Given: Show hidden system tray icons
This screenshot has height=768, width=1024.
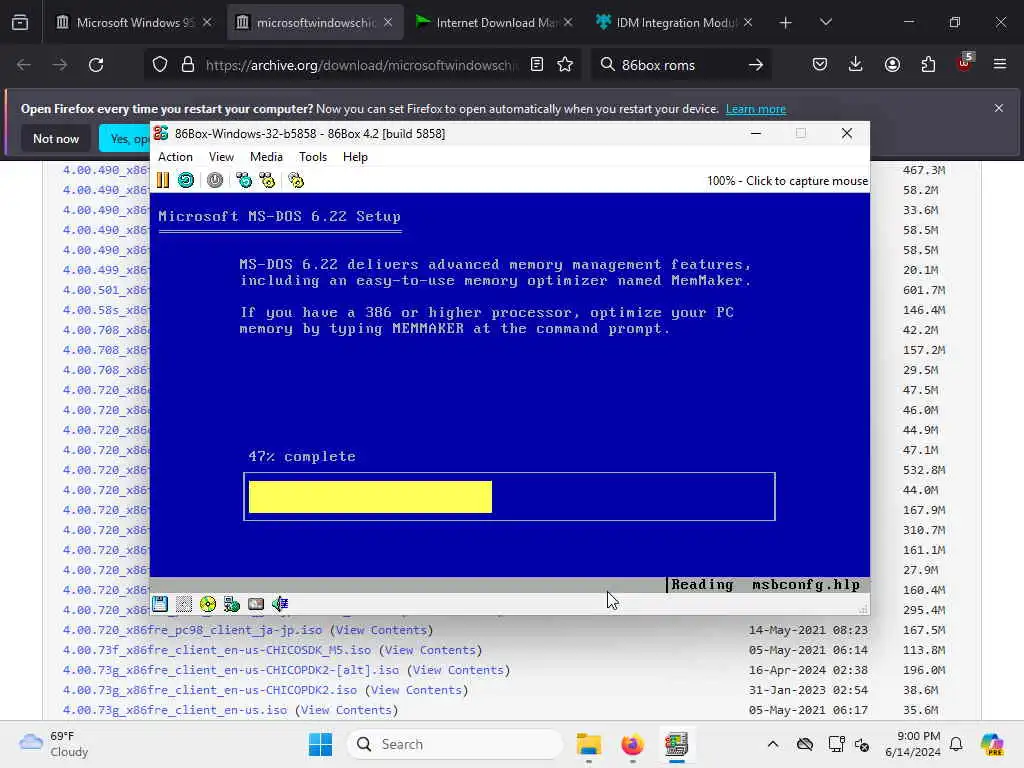Looking at the screenshot, I should 773,744.
